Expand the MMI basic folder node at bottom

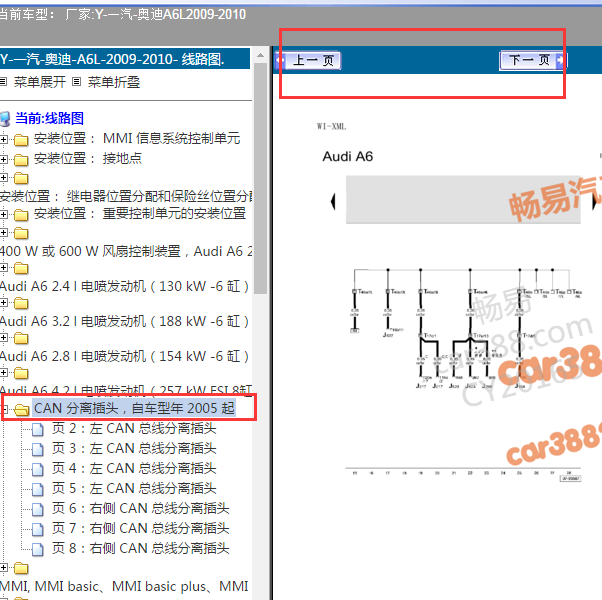pyautogui.click(x=3, y=567)
